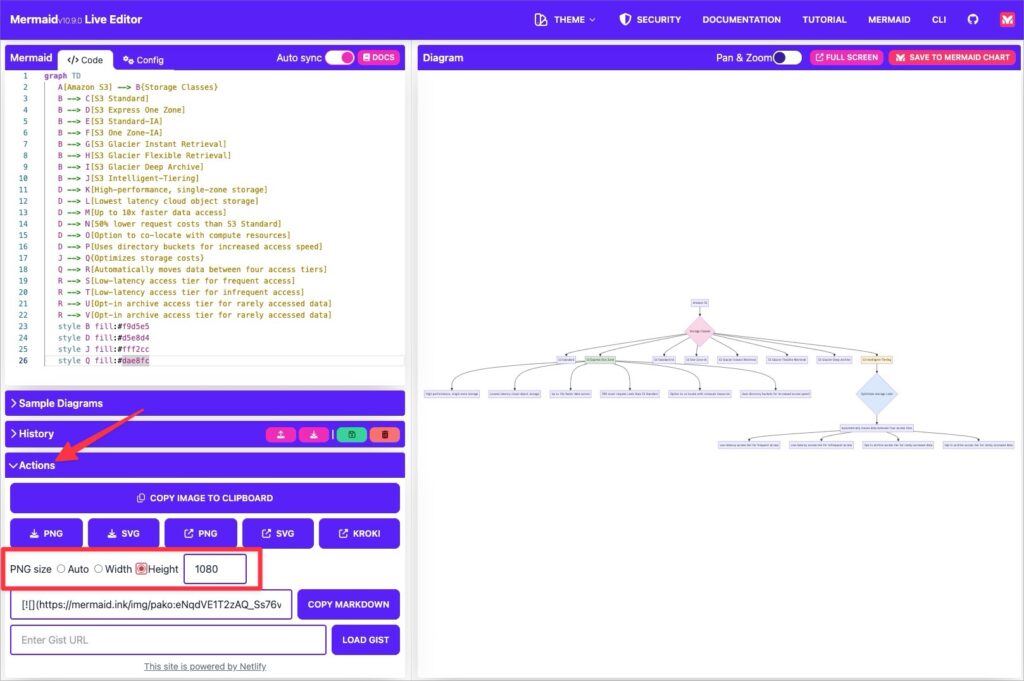Viewport: 1024px width, 681px height.
Task: Open SVG in a new tab
Action: point(278,533)
